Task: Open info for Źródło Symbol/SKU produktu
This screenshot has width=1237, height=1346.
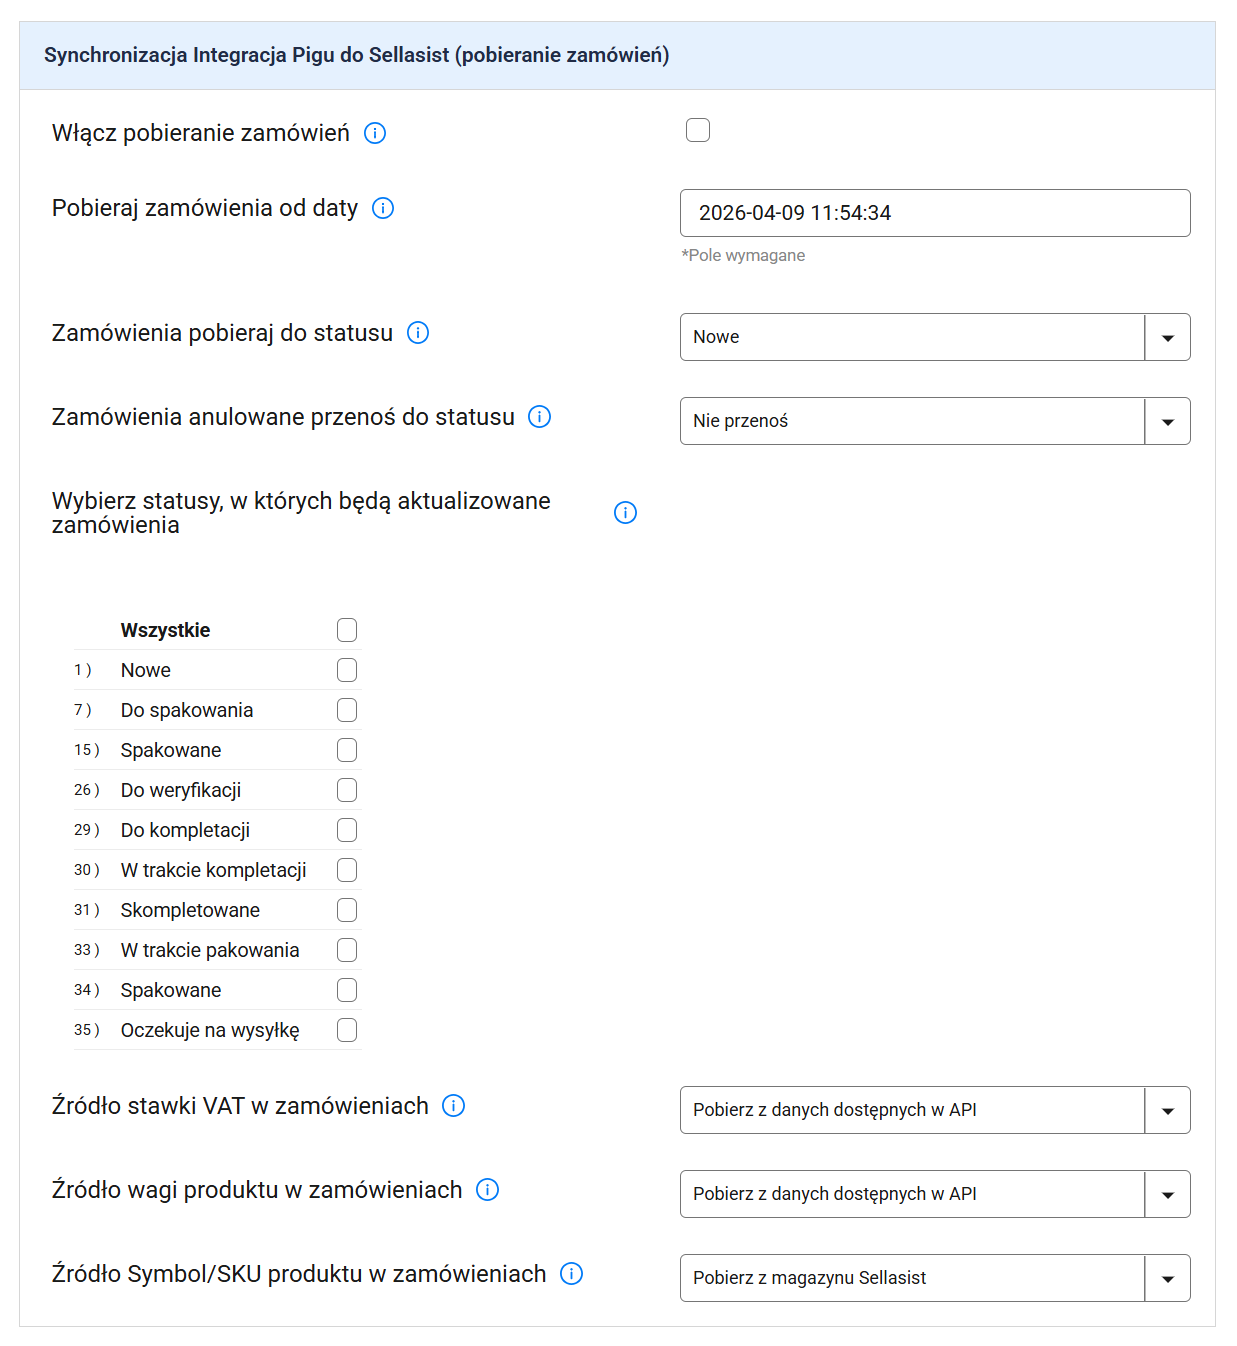Action: 571,1274
